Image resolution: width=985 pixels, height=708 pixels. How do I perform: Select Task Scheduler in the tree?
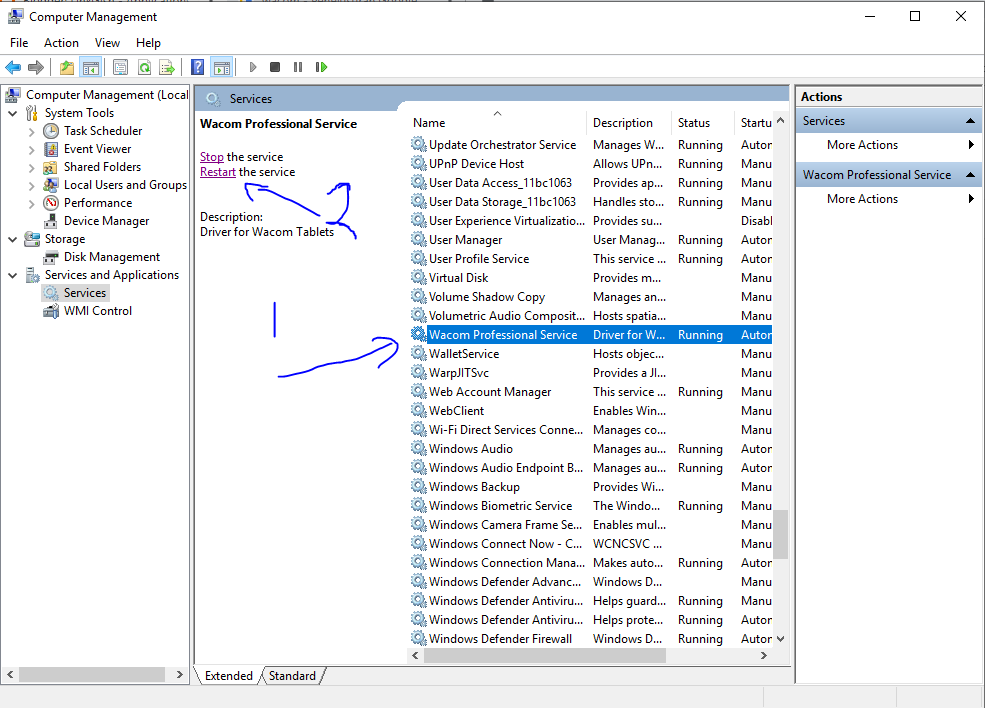coord(103,131)
